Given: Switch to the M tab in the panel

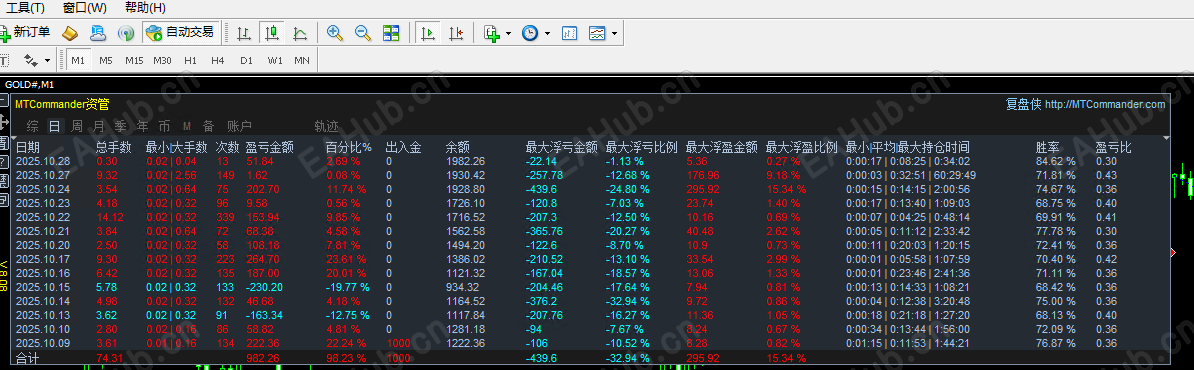Looking at the screenshot, I should (187, 126).
